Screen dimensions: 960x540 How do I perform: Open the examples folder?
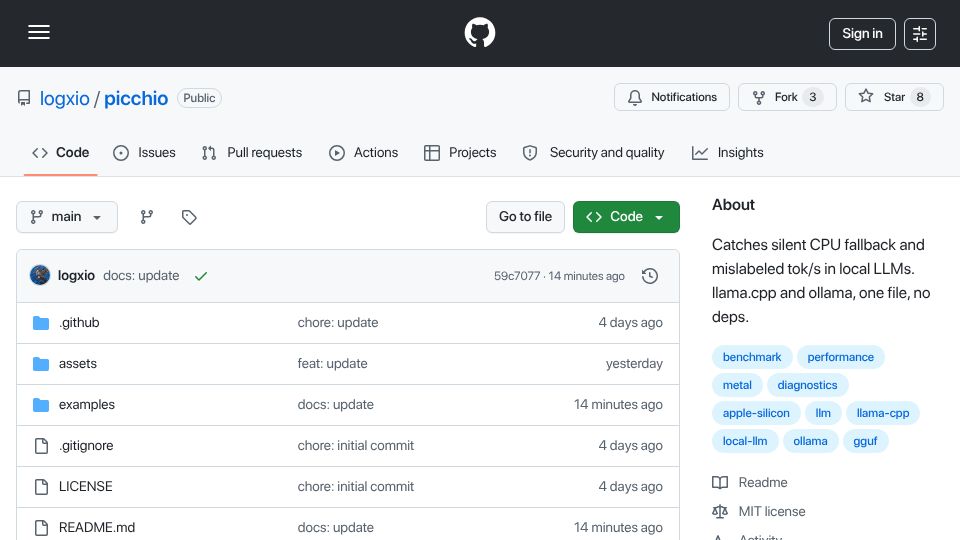(86, 405)
